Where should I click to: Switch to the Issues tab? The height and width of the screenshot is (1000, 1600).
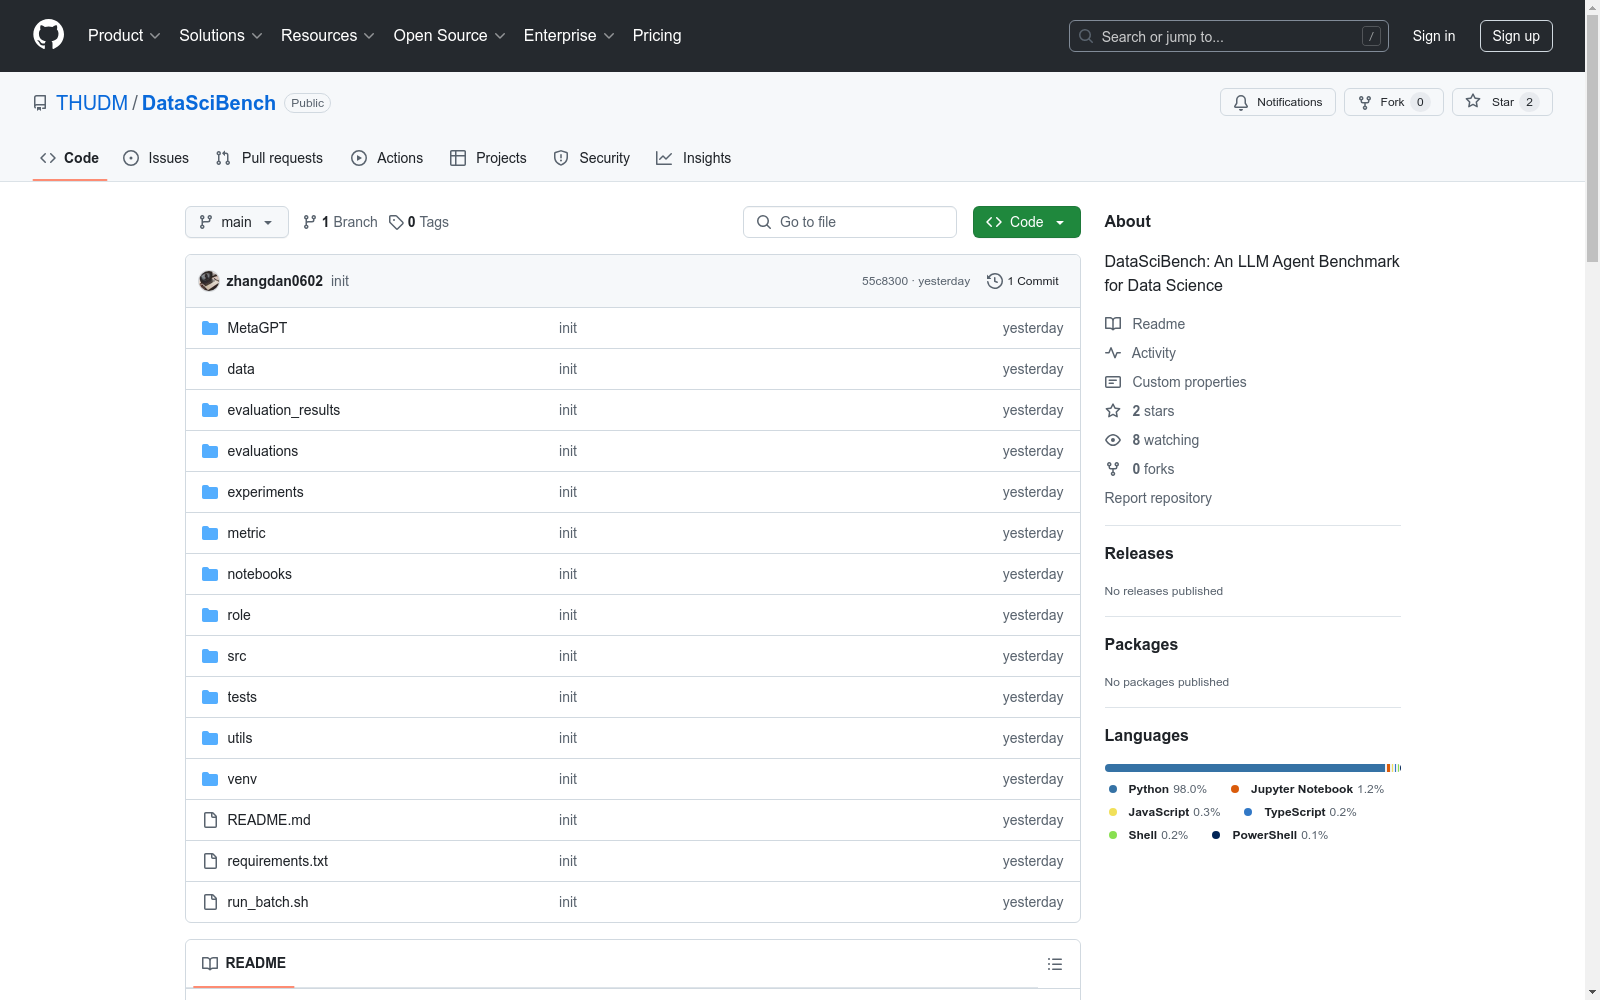[x=156, y=158]
